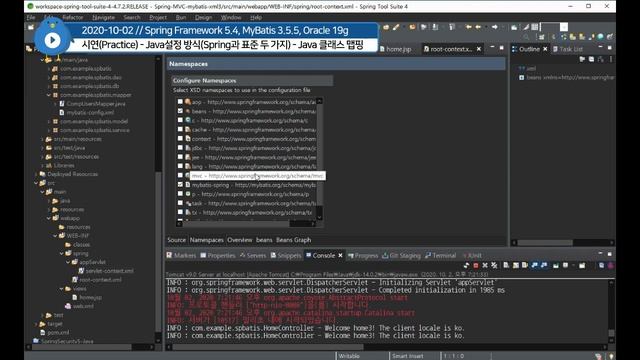Image resolution: width=640 pixels, height=360 pixels.
Task: Expand the com.example.spbatis.dao package
Action: pos(49,78)
